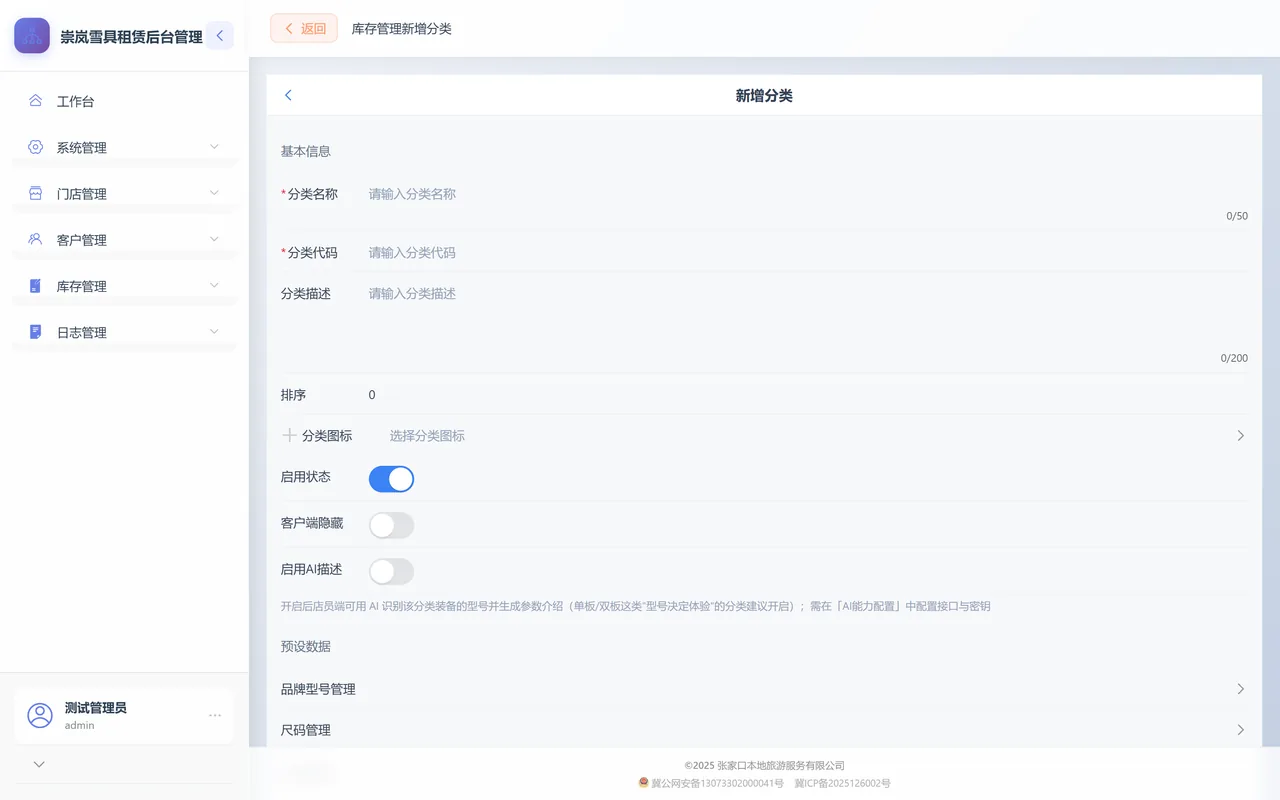
Task: Click the app logo icon beside 崇岚雪具租赁后台管理
Action: tap(32, 36)
